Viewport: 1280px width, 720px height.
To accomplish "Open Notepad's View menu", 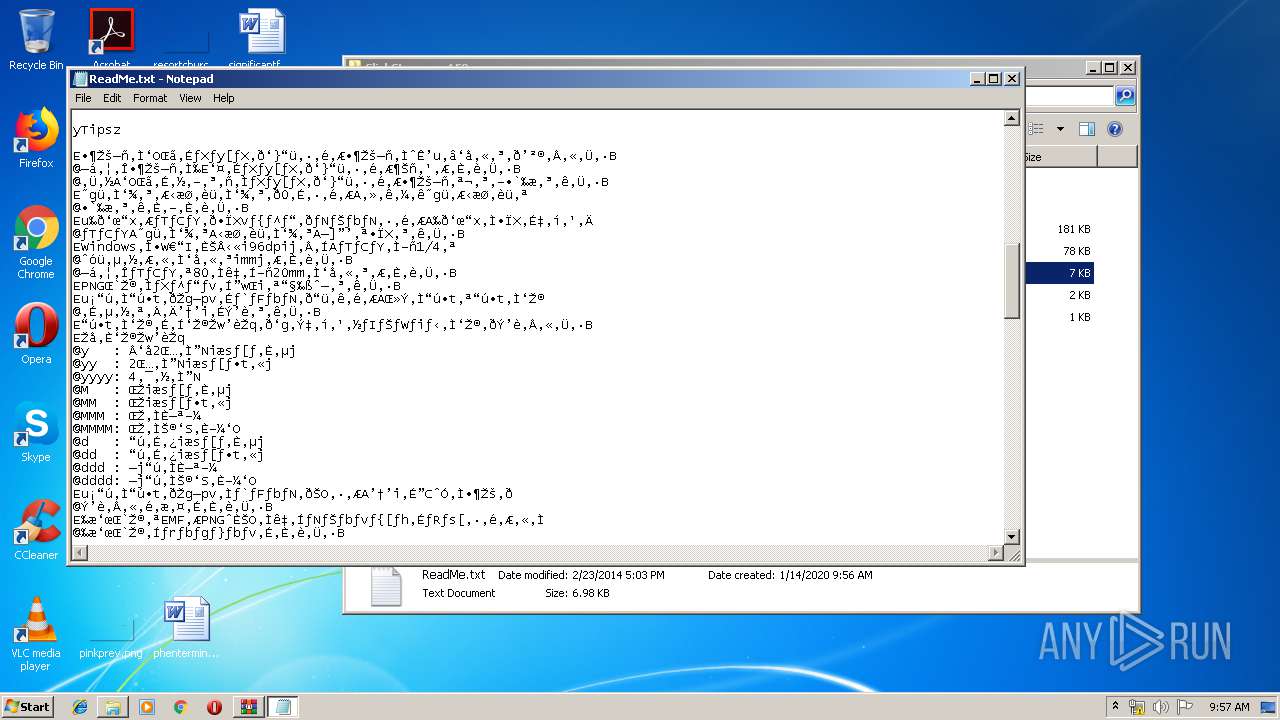I will 190,98.
